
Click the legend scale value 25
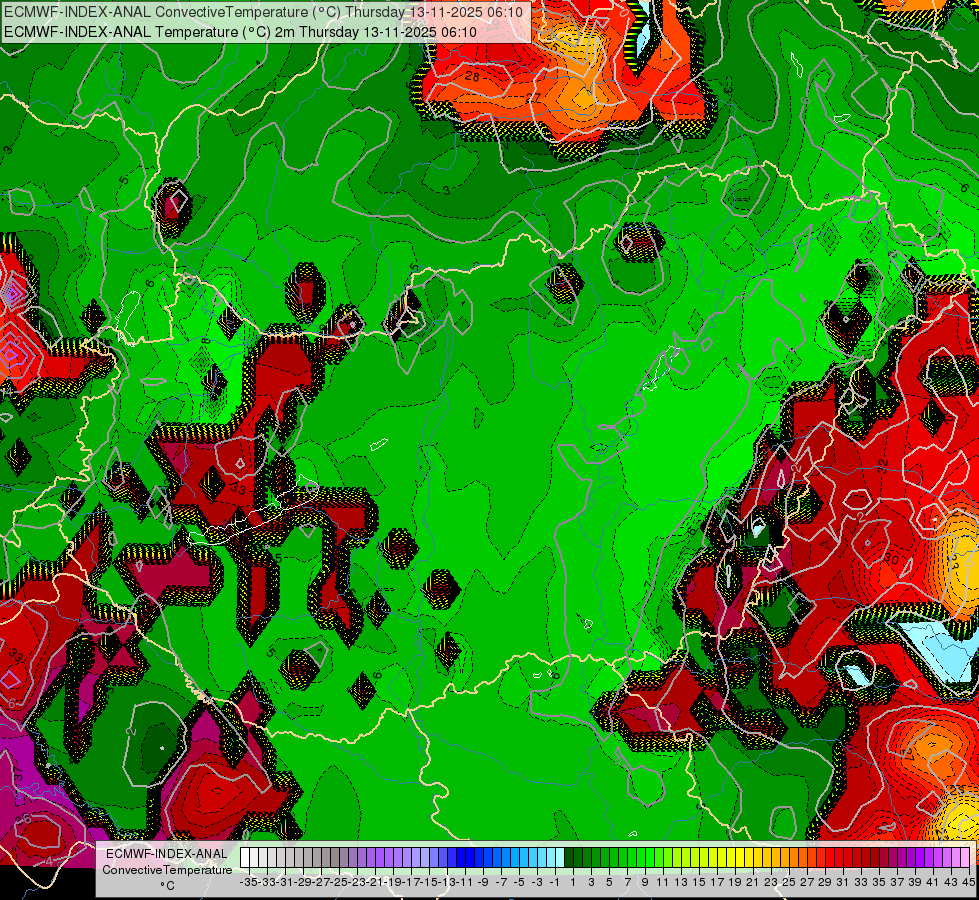coord(789,882)
